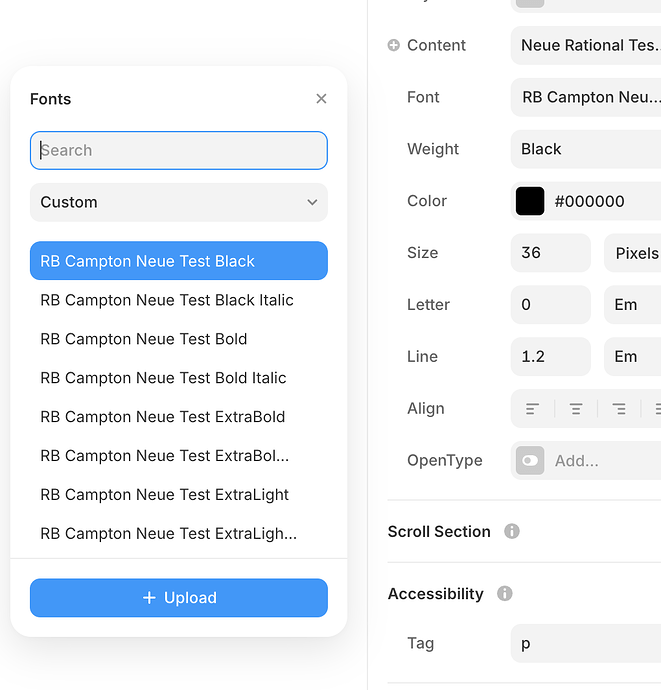Open the black color swatch picker
The width and height of the screenshot is (661, 690).
tap(530, 201)
